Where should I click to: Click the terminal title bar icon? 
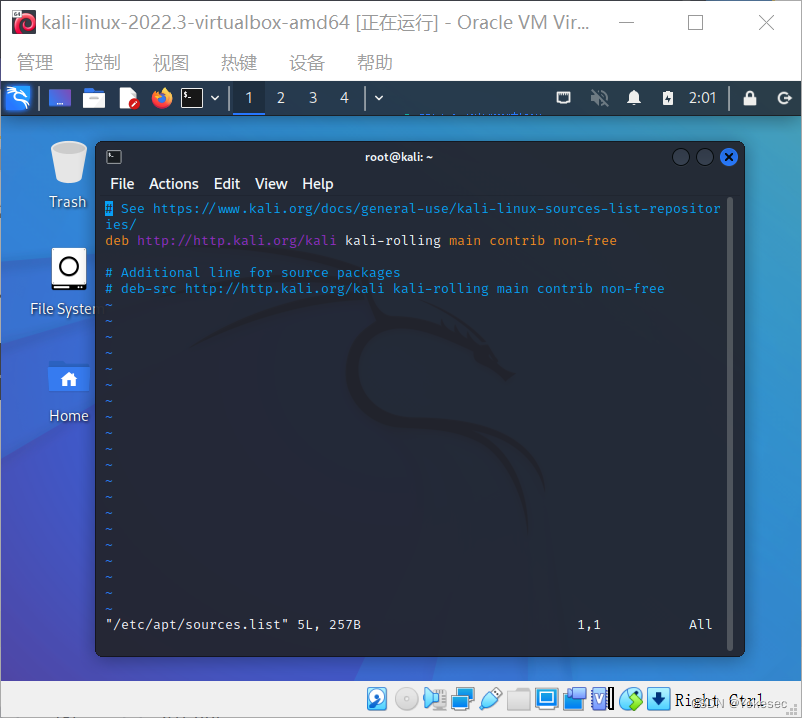point(114,157)
